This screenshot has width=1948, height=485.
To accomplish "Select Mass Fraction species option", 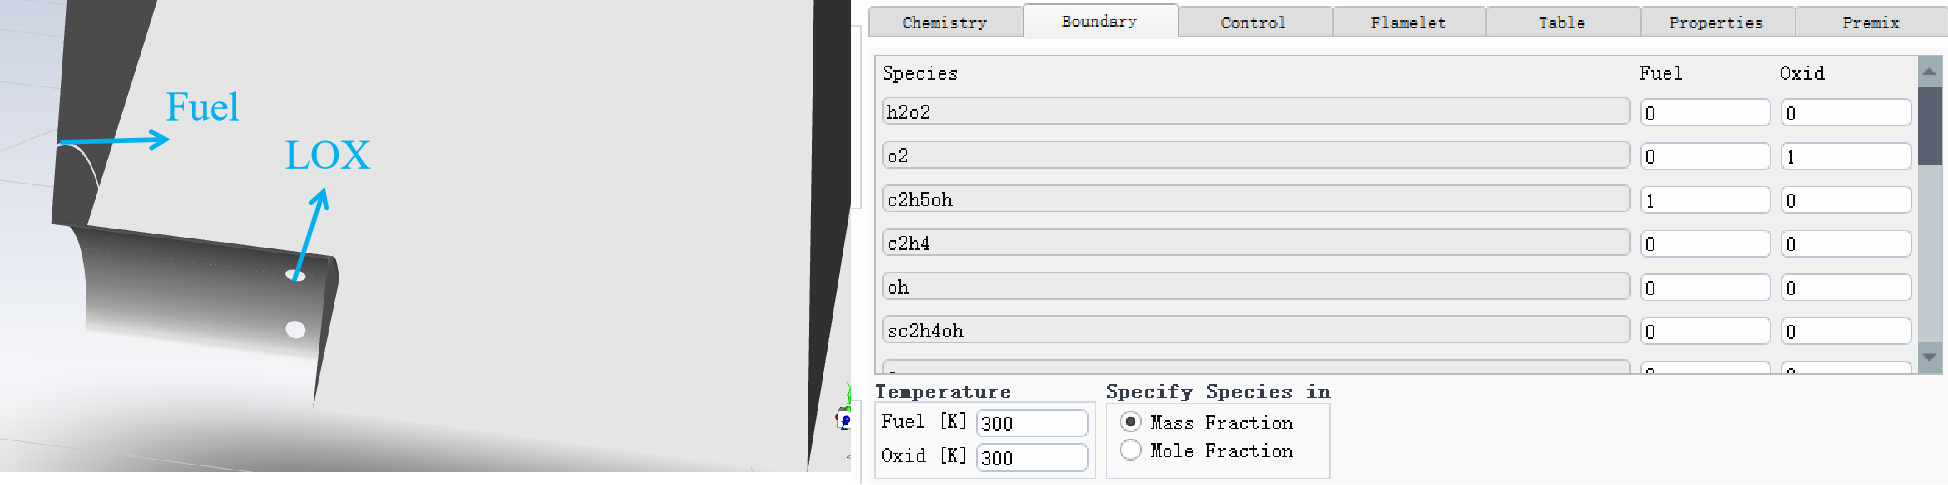I will click(x=1131, y=422).
